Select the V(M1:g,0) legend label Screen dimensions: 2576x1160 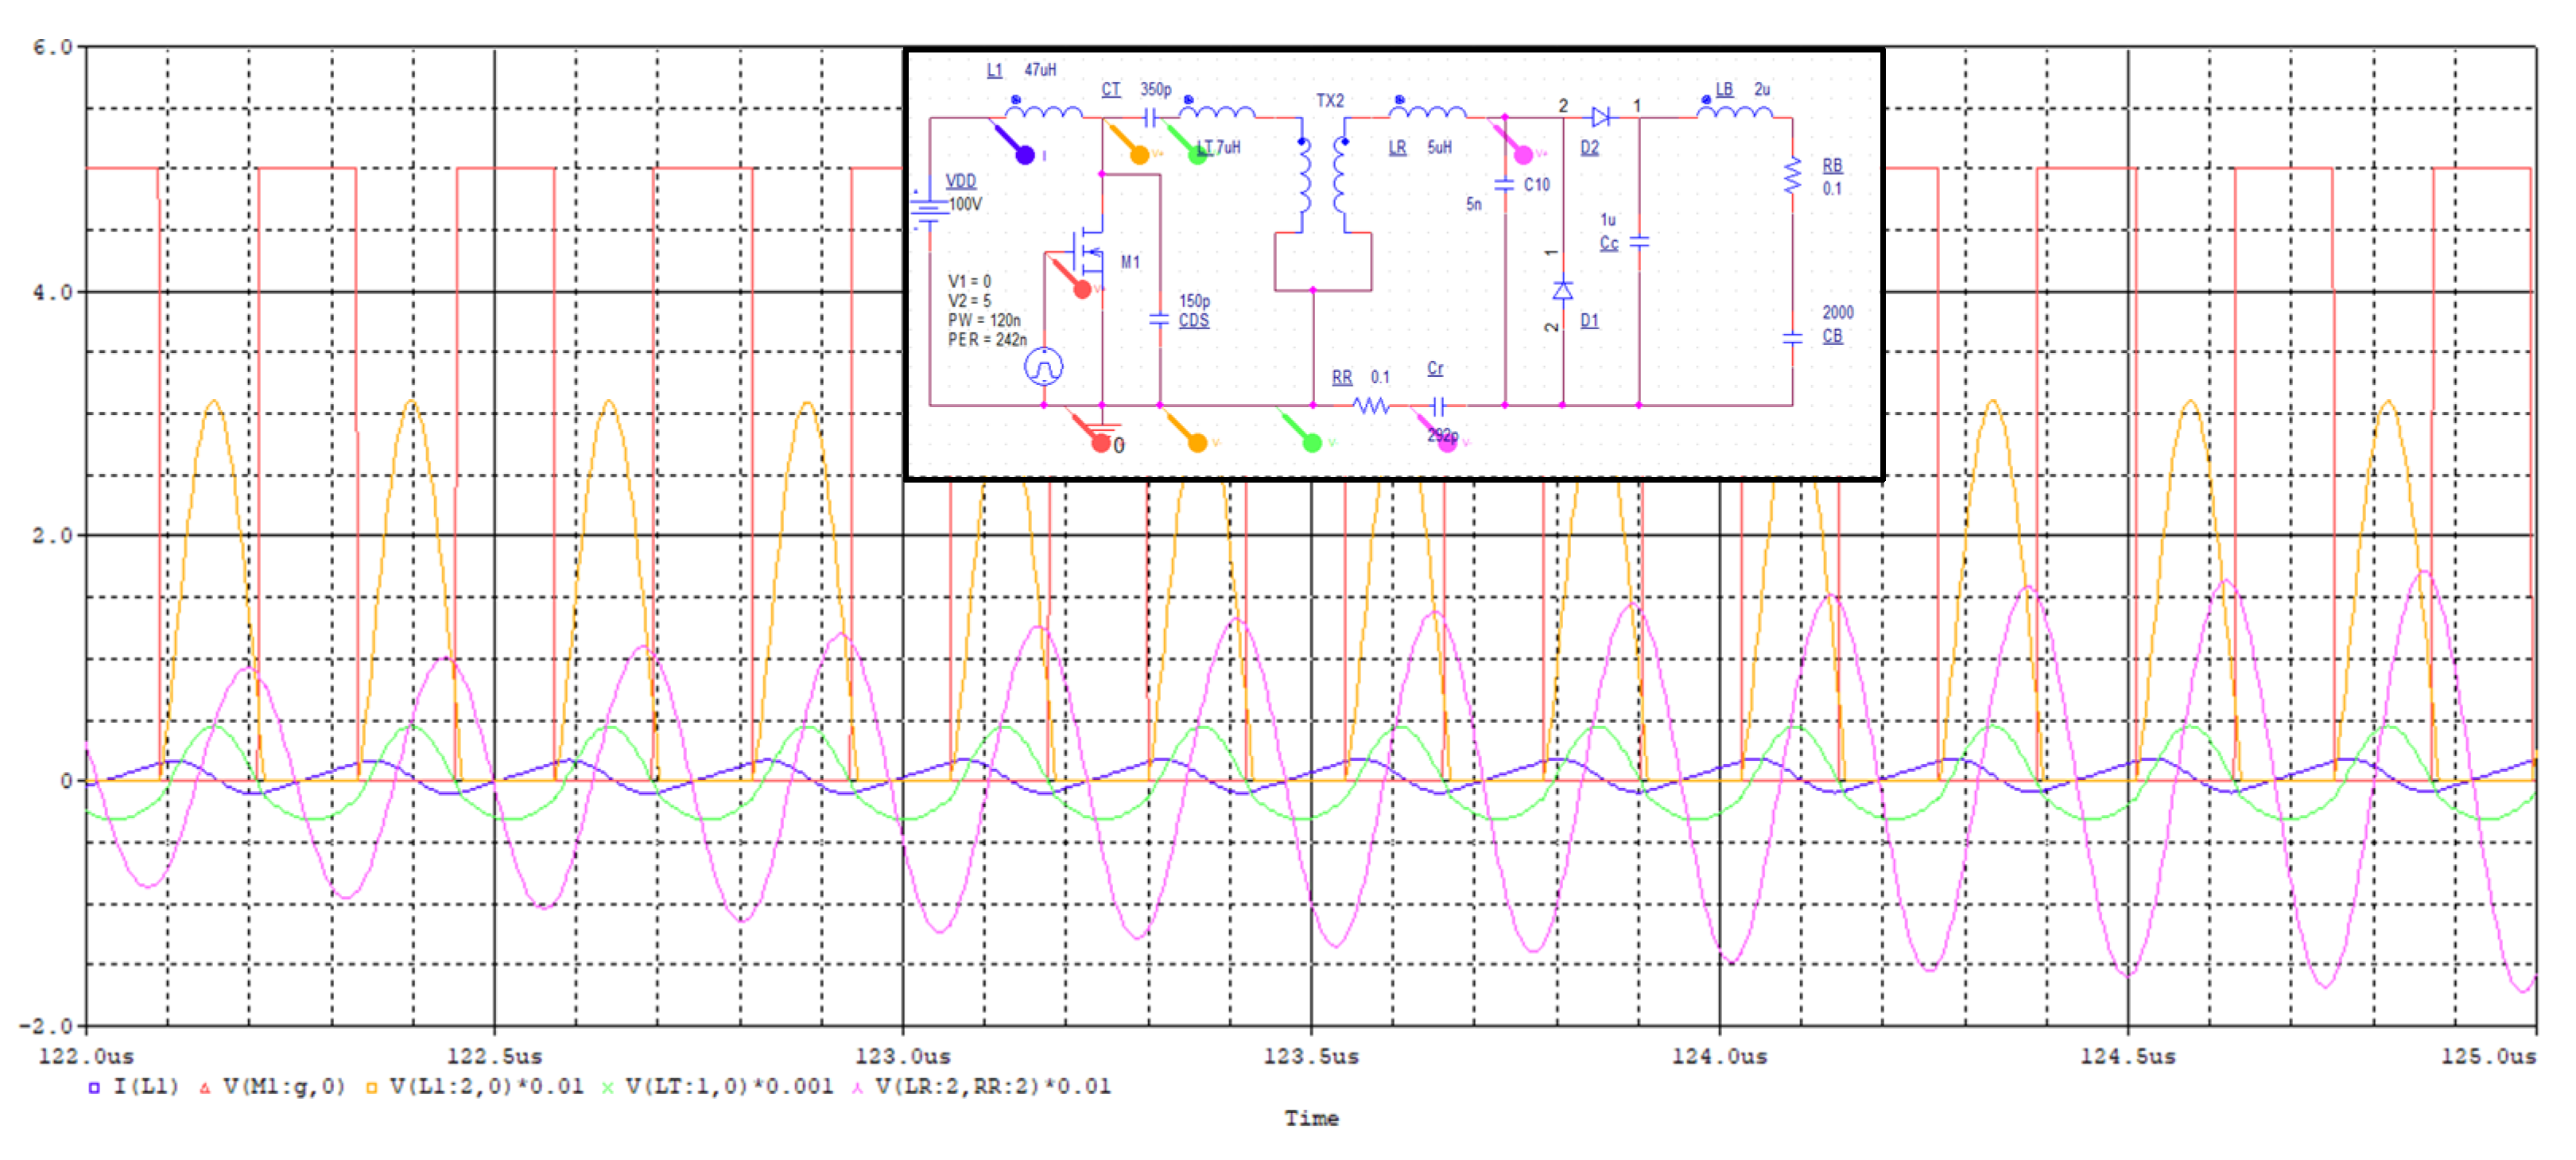(x=283, y=1087)
